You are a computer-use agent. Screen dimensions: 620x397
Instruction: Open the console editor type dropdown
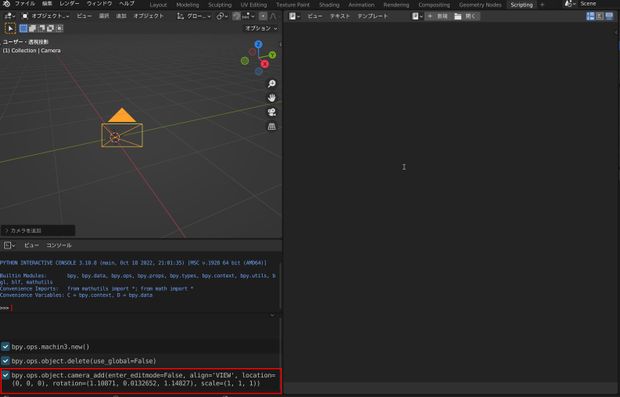(x=9, y=246)
